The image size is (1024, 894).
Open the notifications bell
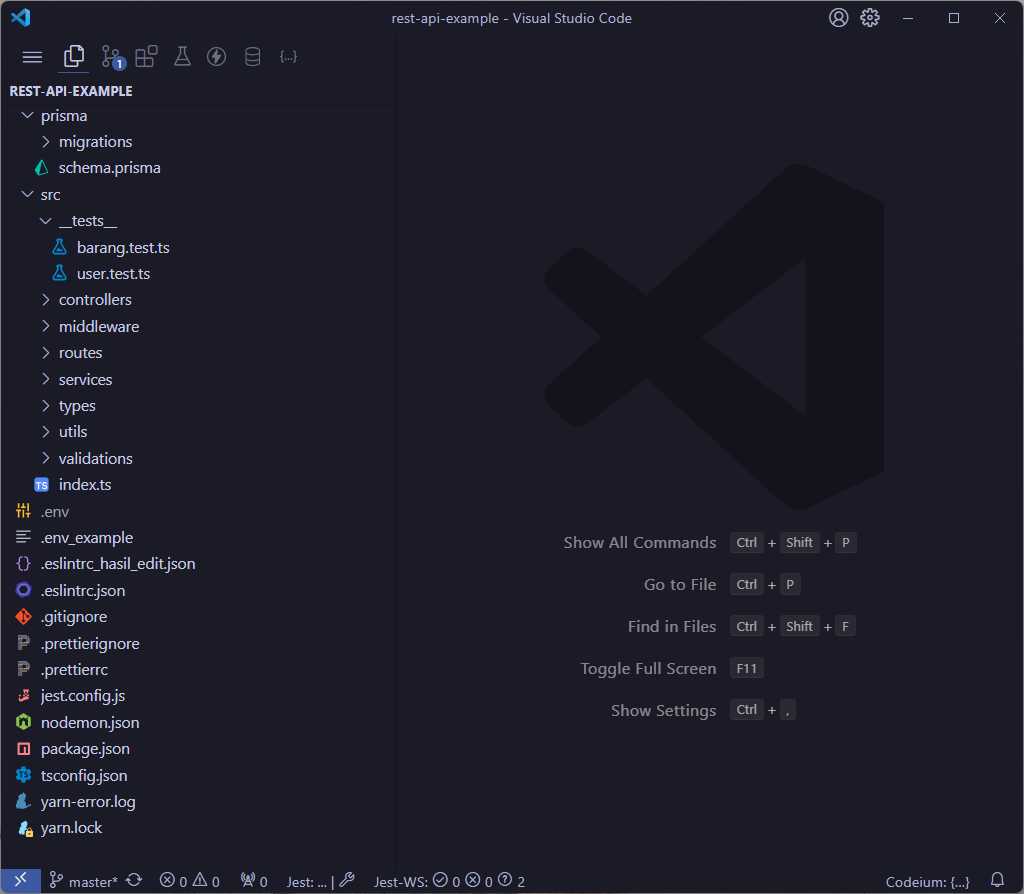(x=997, y=881)
